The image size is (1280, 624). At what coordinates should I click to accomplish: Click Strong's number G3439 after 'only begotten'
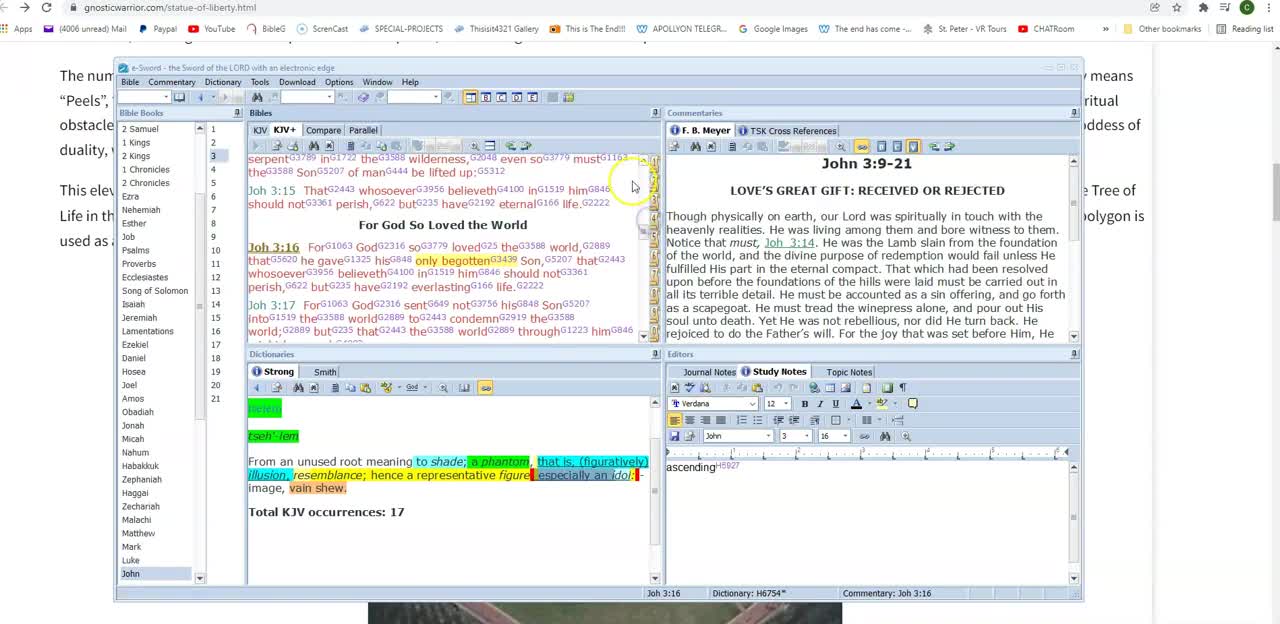pos(504,259)
